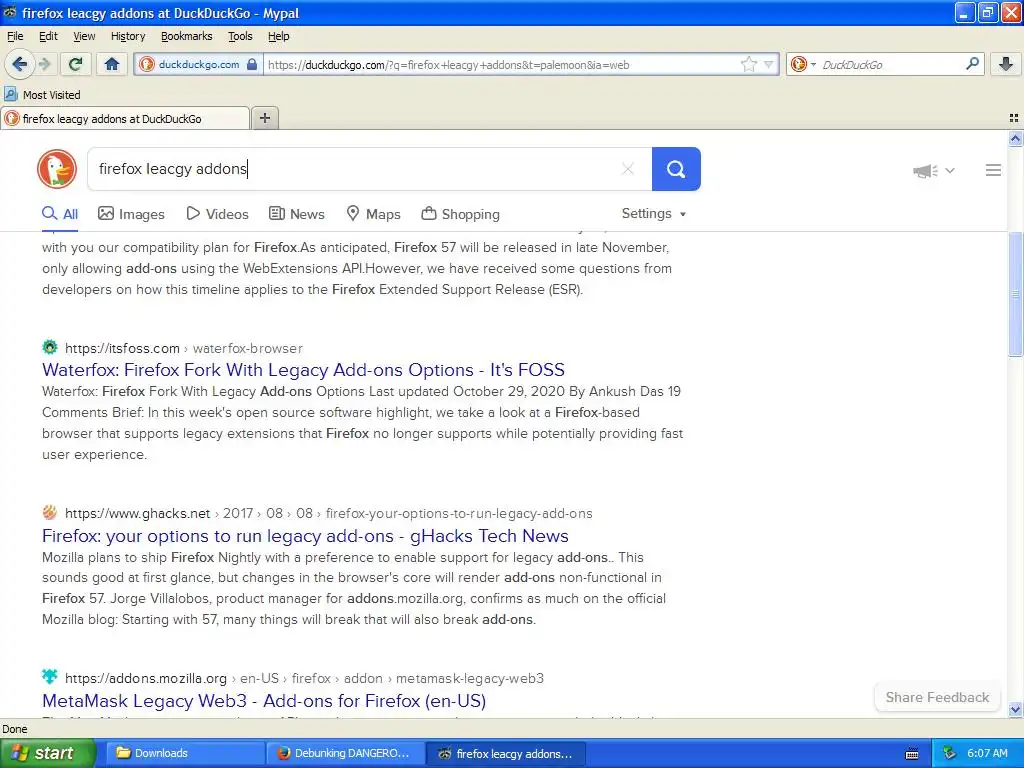The width and height of the screenshot is (1024, 768).
Task: Switch to Downloads taskbar window
Action: point(185,753)
